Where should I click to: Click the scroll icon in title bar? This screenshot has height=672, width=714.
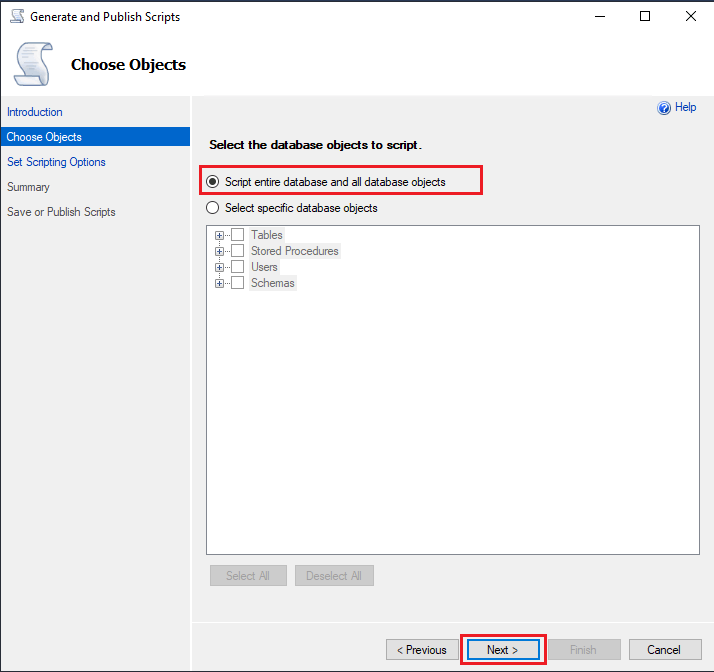(17, 16)
